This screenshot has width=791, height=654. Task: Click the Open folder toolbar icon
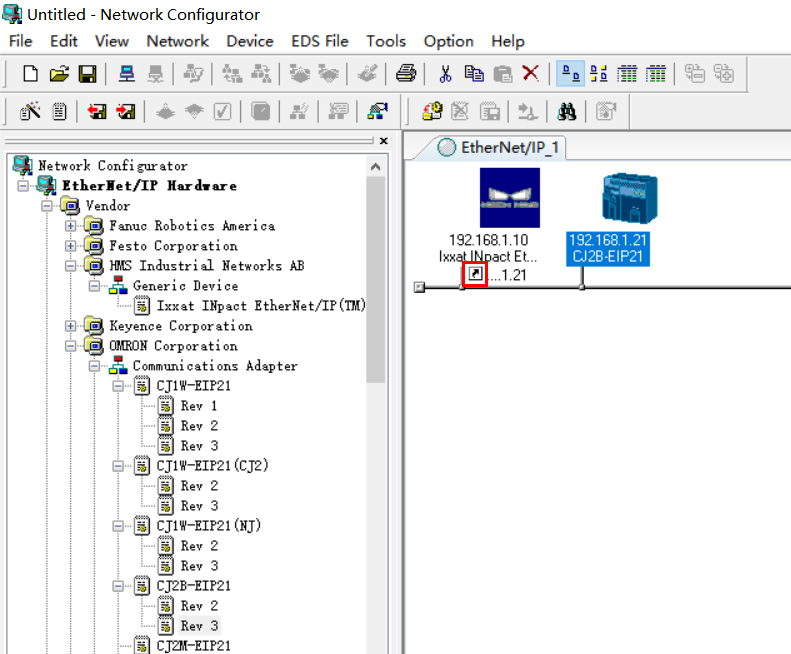[x=59, y=73]
